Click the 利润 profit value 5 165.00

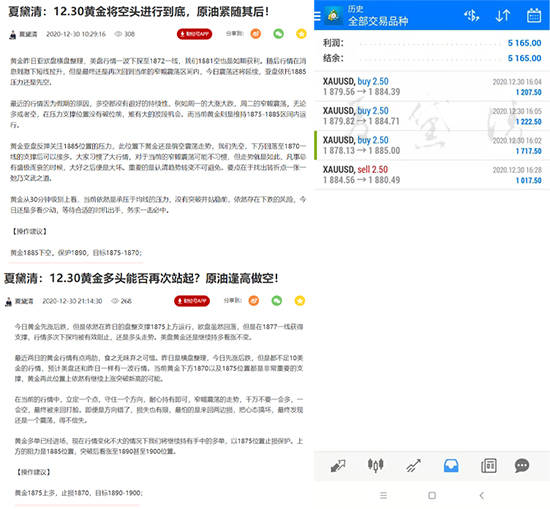pos(524,43)
